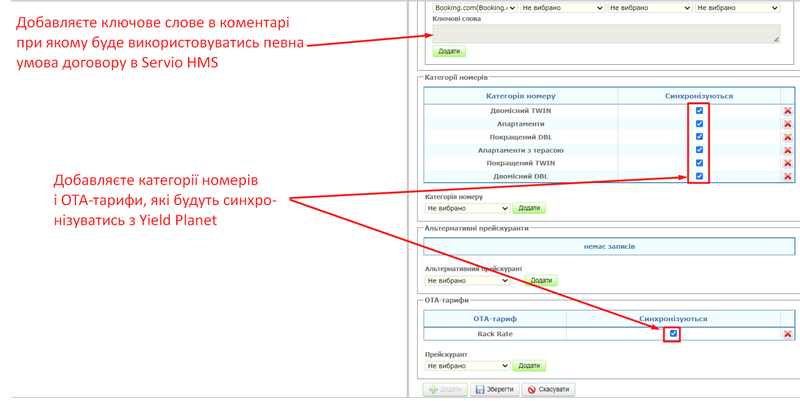
Task: Toggle sync checkbox for Двомісний TWIN
Action: [699, 111]
